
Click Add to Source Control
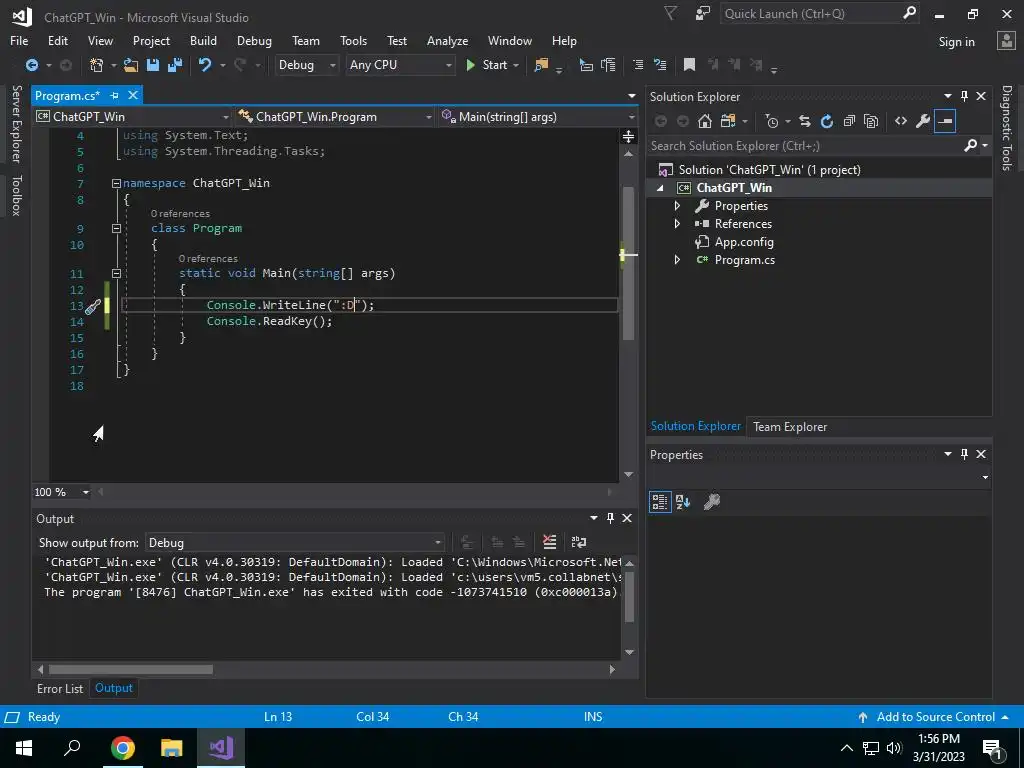pos(935,716)
